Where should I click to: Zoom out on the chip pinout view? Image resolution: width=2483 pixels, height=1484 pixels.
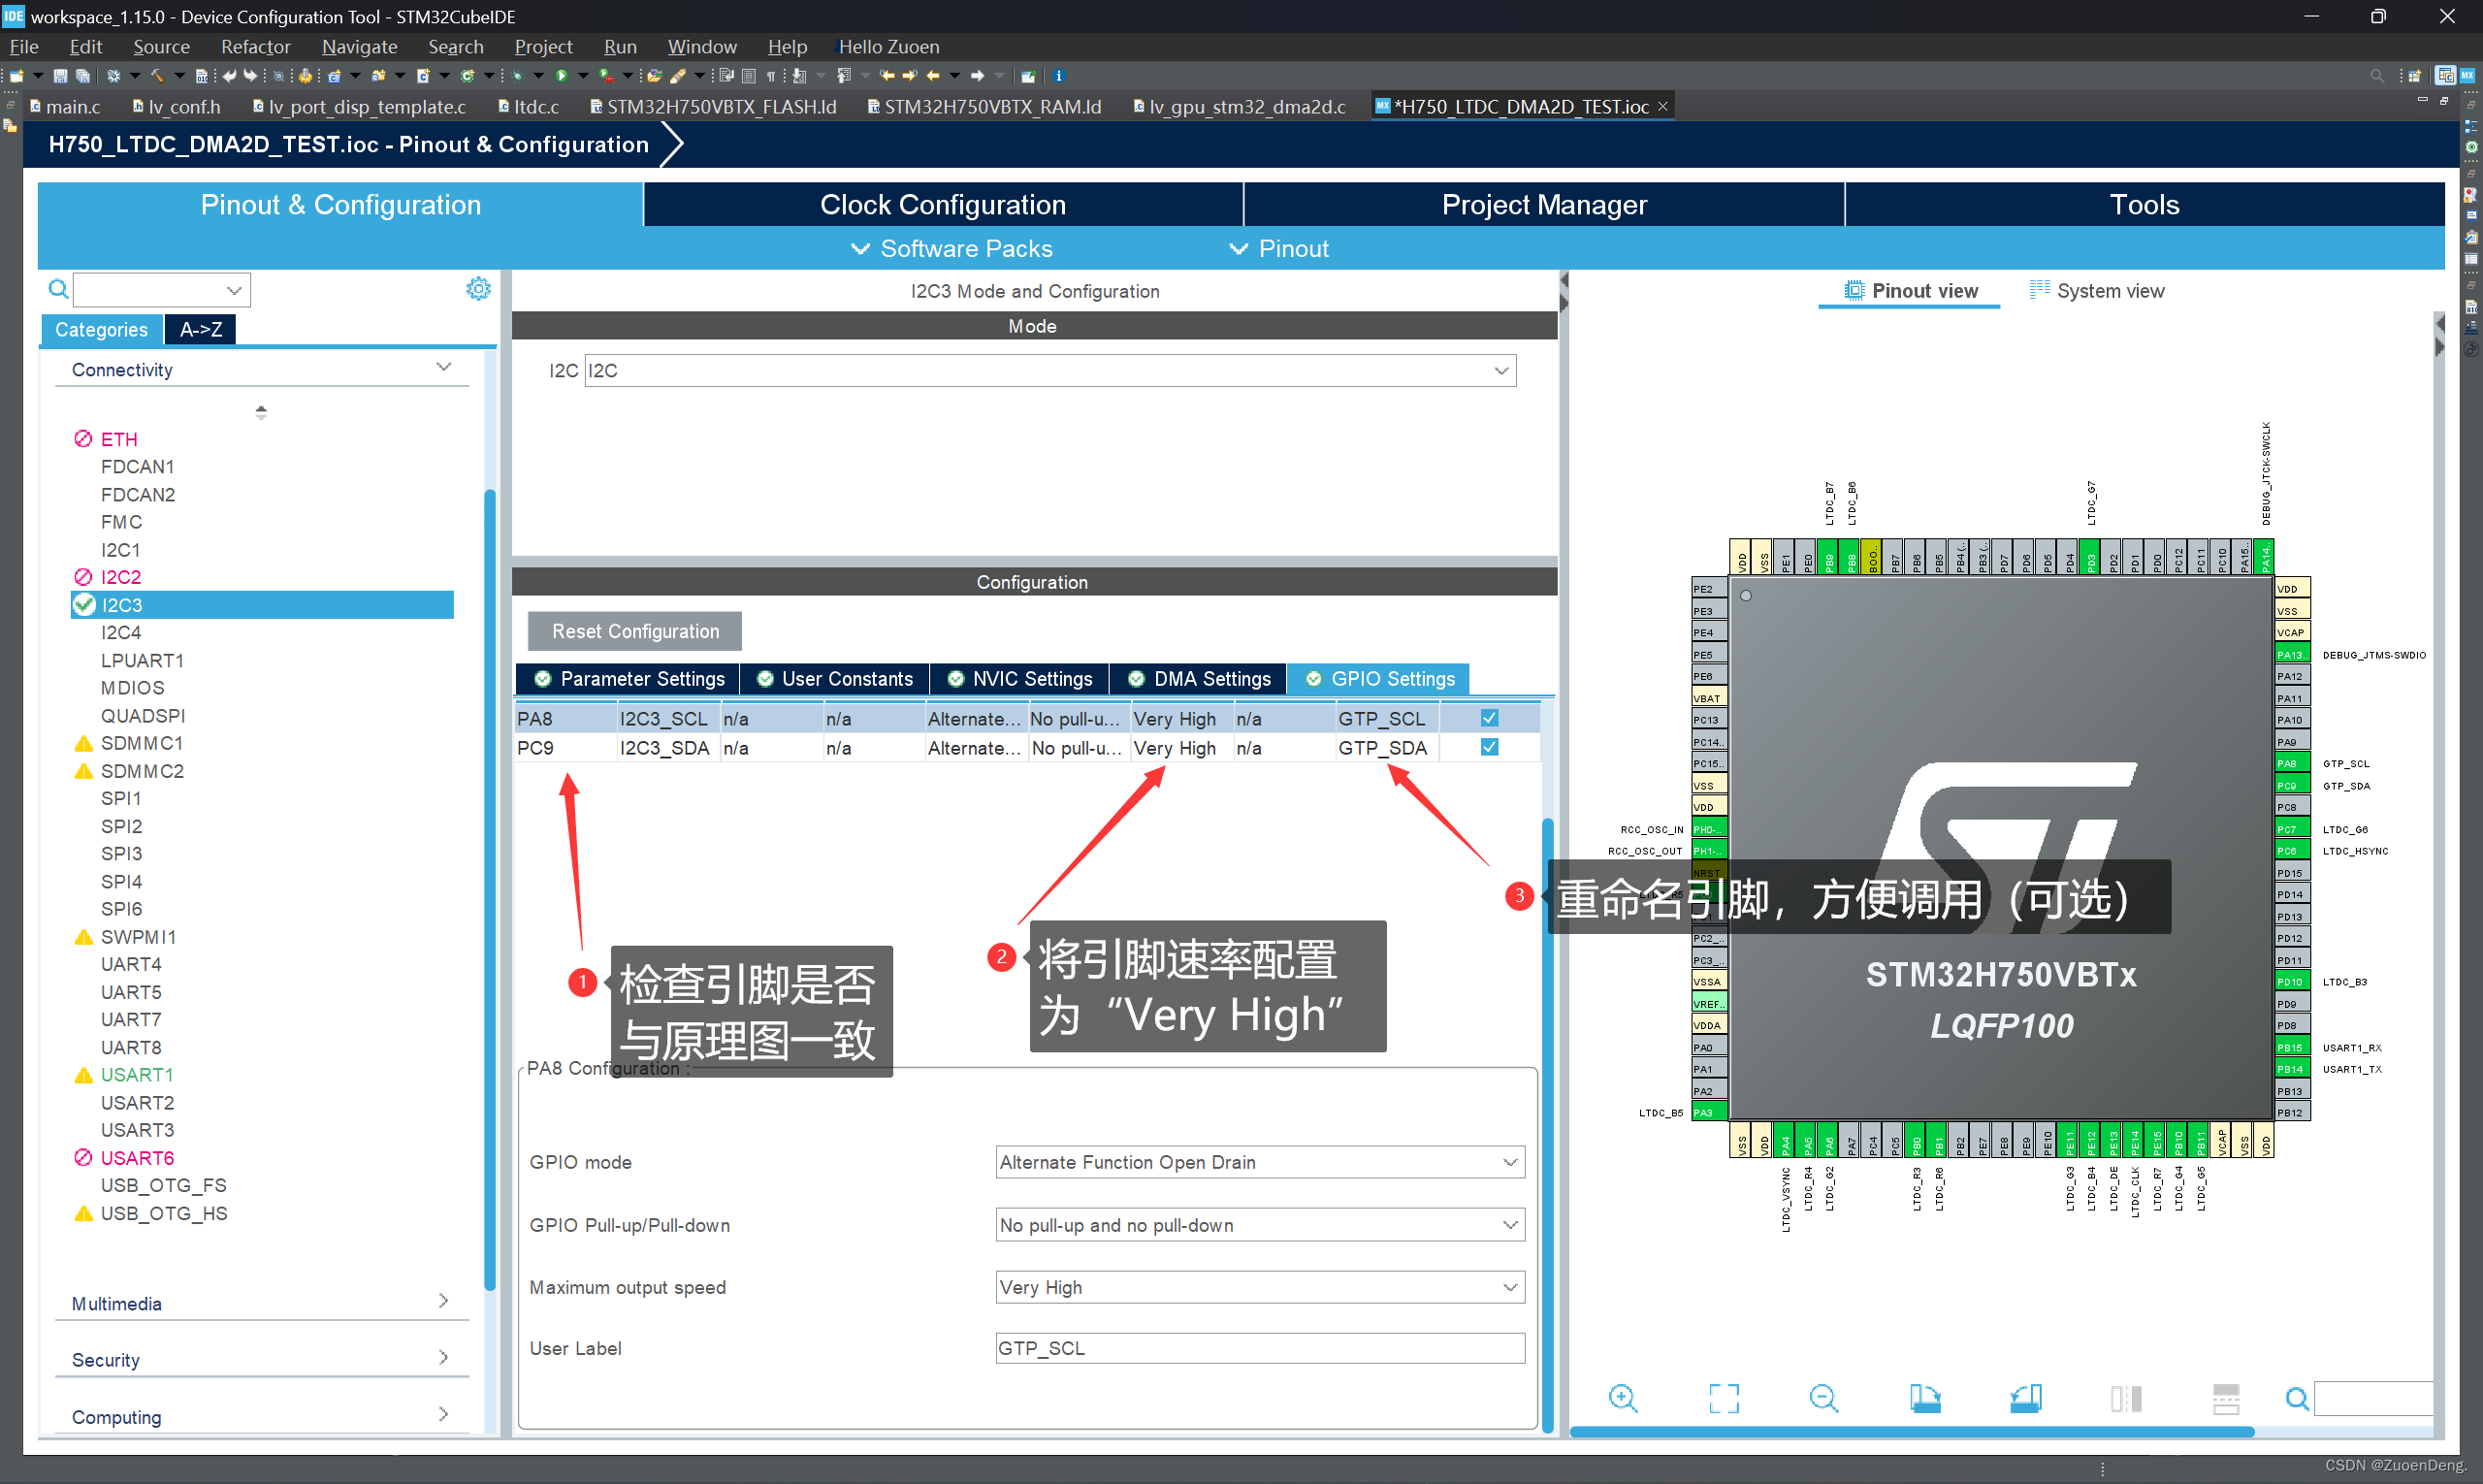coord(1824,1398)
